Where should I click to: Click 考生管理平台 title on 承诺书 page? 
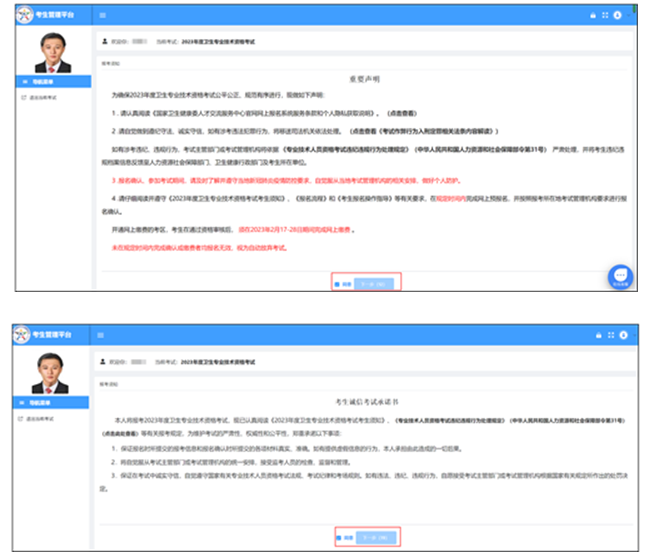[x=52, y=335]
